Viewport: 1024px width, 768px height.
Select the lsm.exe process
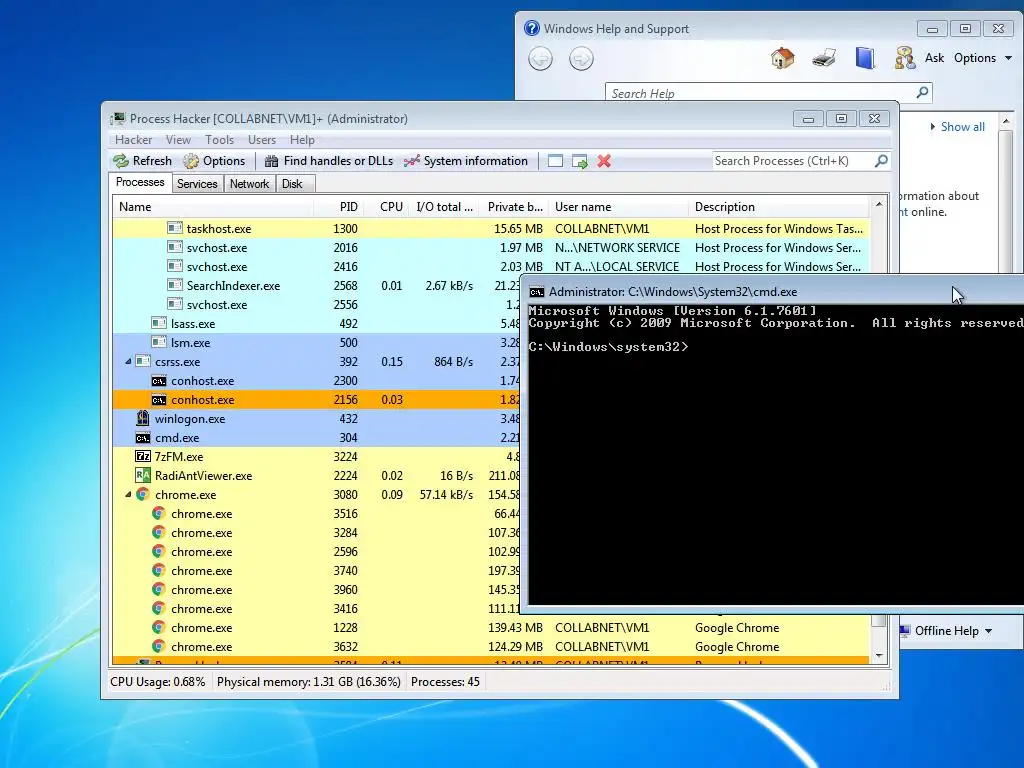click(x=316, y=342)
